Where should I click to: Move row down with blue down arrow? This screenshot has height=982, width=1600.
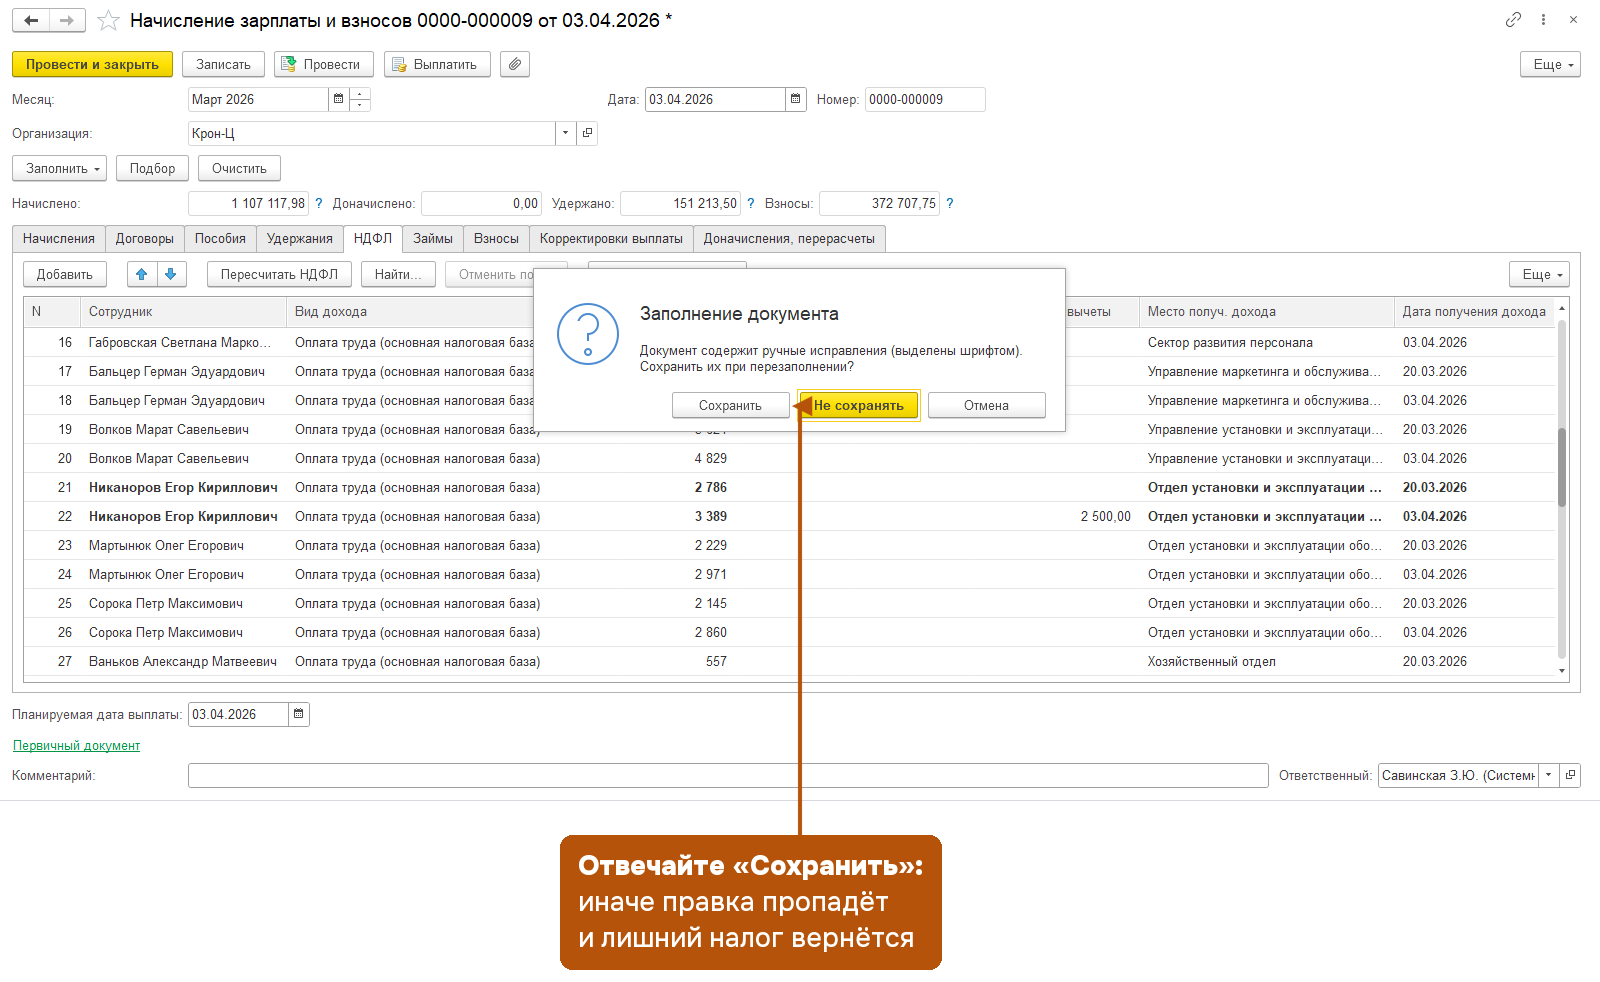[171, 274]
